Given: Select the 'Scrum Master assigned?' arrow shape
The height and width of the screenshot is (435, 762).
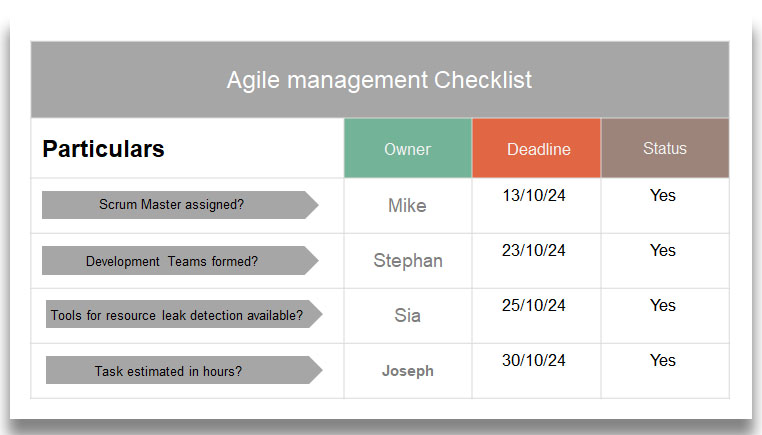Looking at the screenshot, I should click(x=172, y=205).
